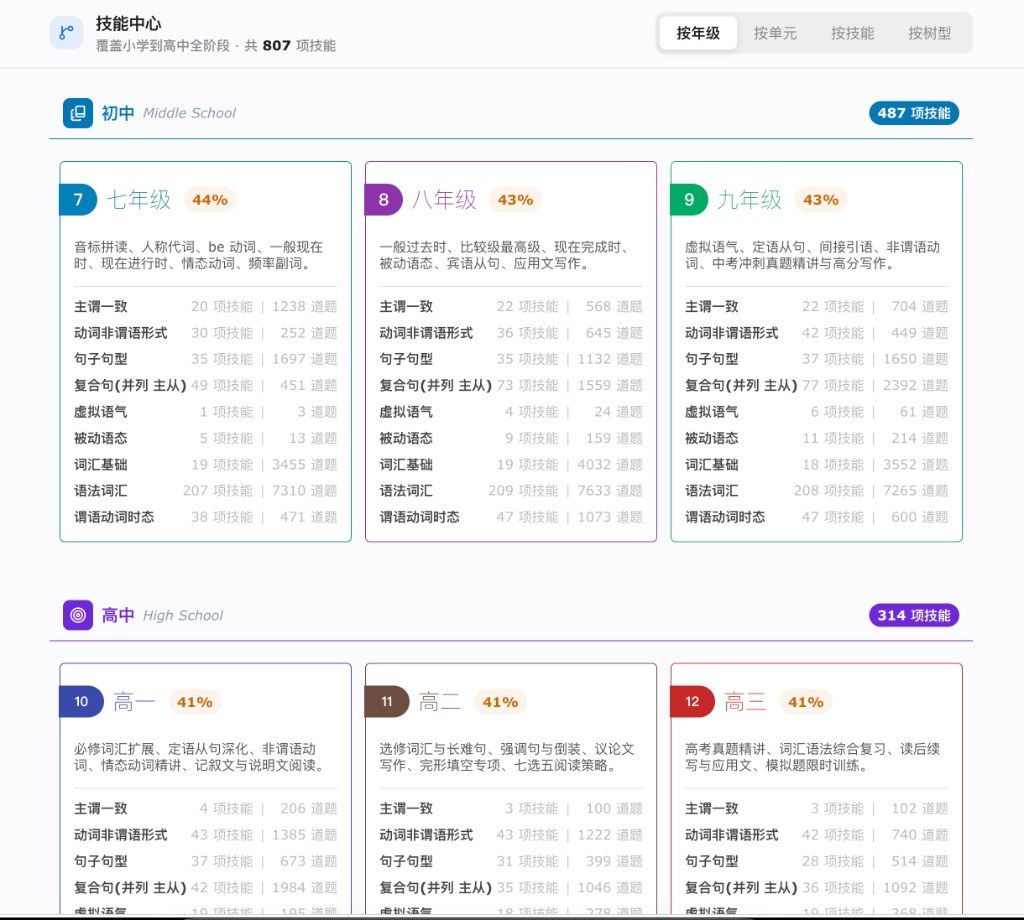
Task: Select 被动语态 row in 七年级 card
Action: [206, 438]
